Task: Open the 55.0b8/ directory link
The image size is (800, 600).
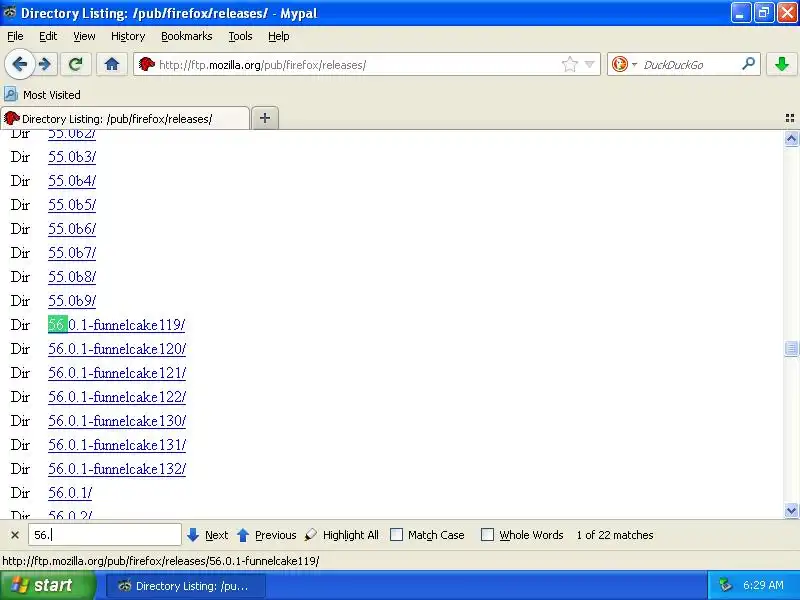Action: (x=72, y=277)
